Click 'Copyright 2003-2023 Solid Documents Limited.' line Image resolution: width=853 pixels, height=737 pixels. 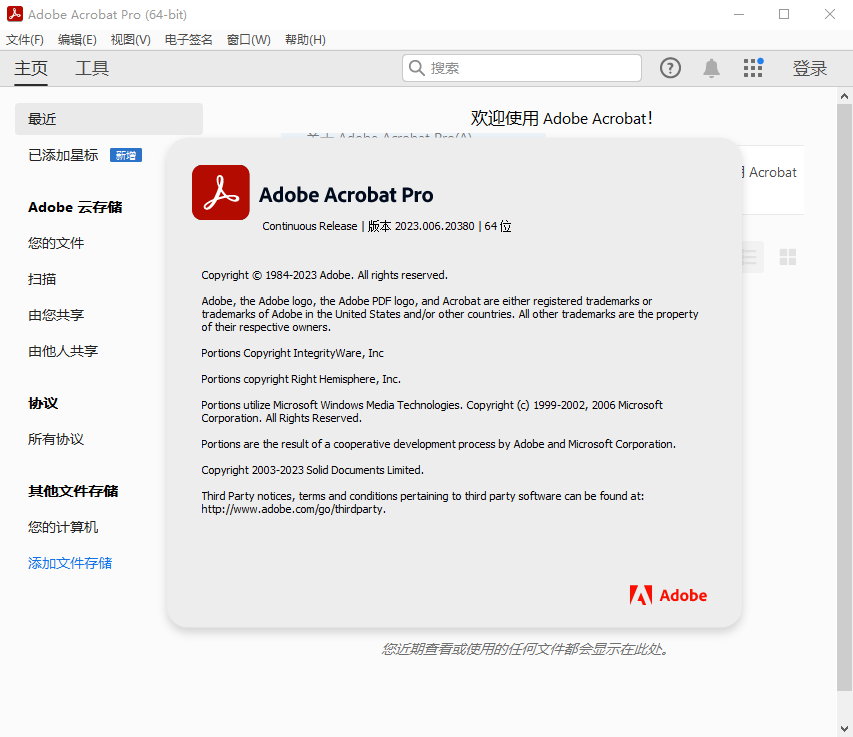(x=312, y=470)
